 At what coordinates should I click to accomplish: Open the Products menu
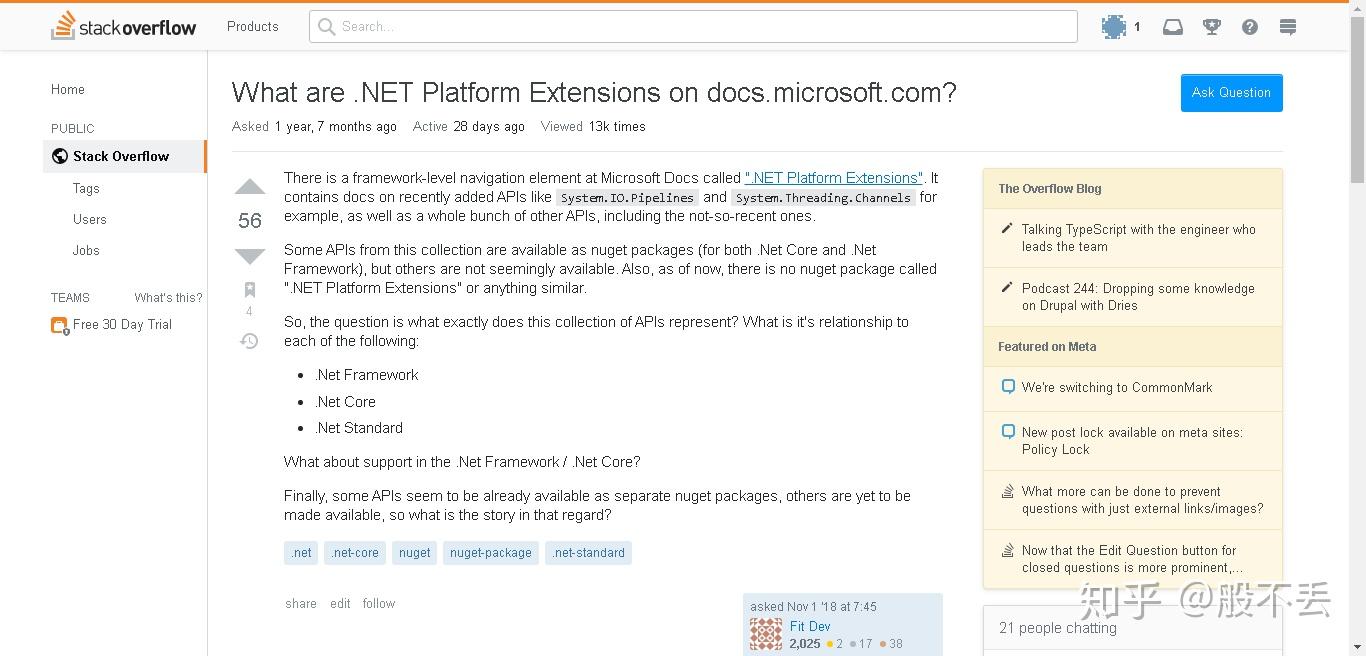pyautogui.click(x=253, y=26)
